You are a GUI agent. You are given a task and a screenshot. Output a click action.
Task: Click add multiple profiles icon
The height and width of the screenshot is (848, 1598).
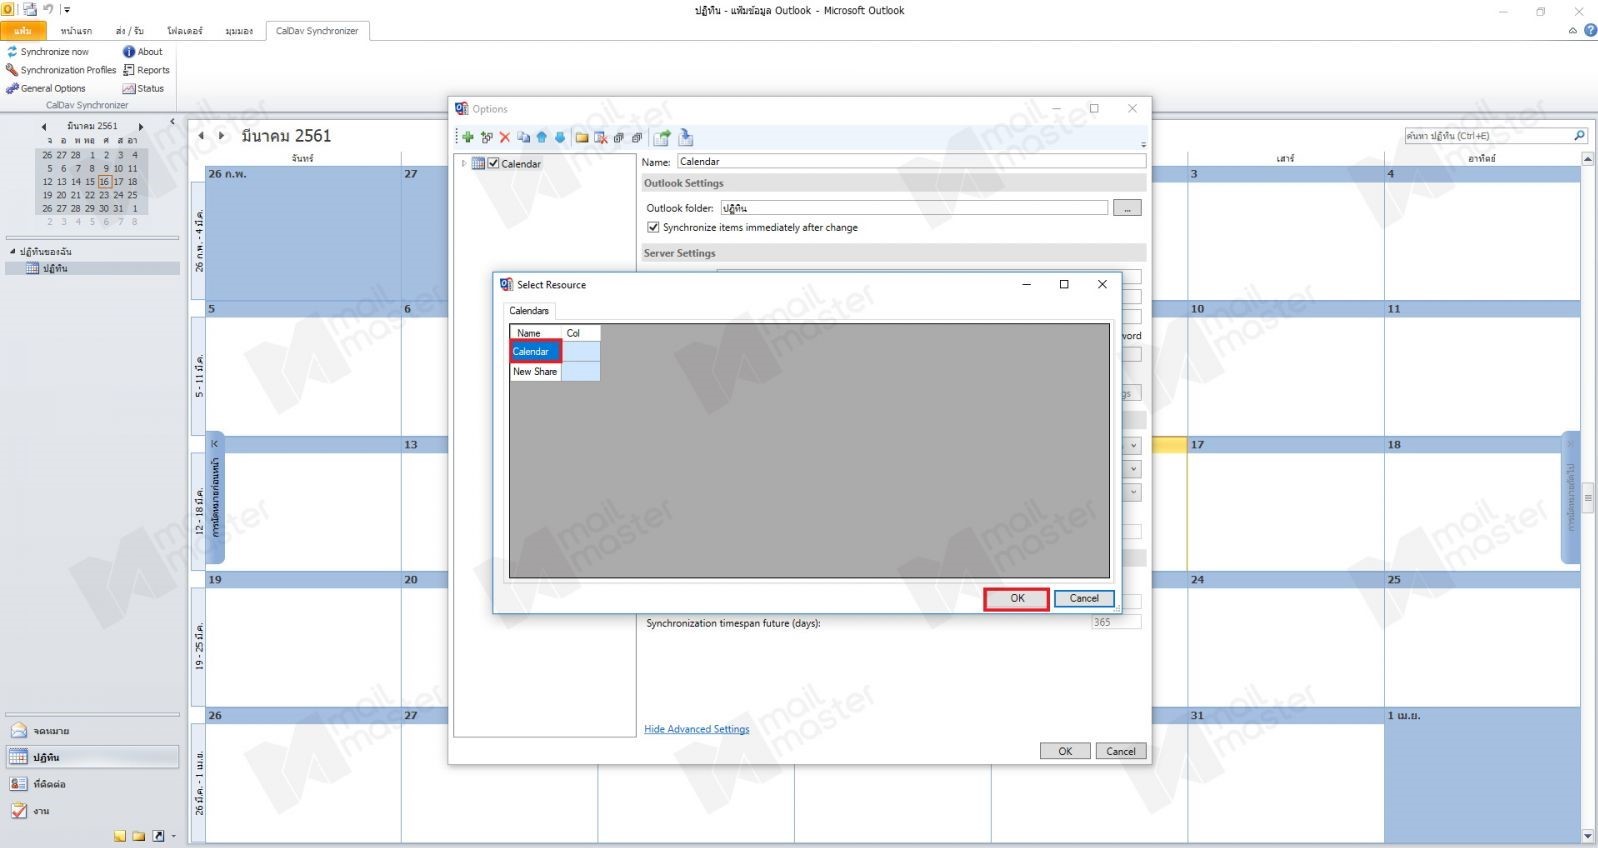click(486, 138)
